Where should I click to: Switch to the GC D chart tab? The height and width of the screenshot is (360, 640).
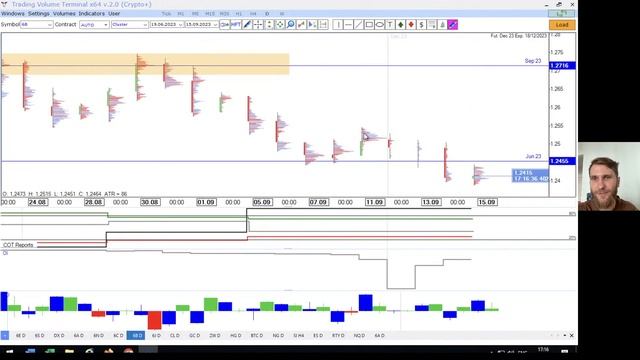194,336
